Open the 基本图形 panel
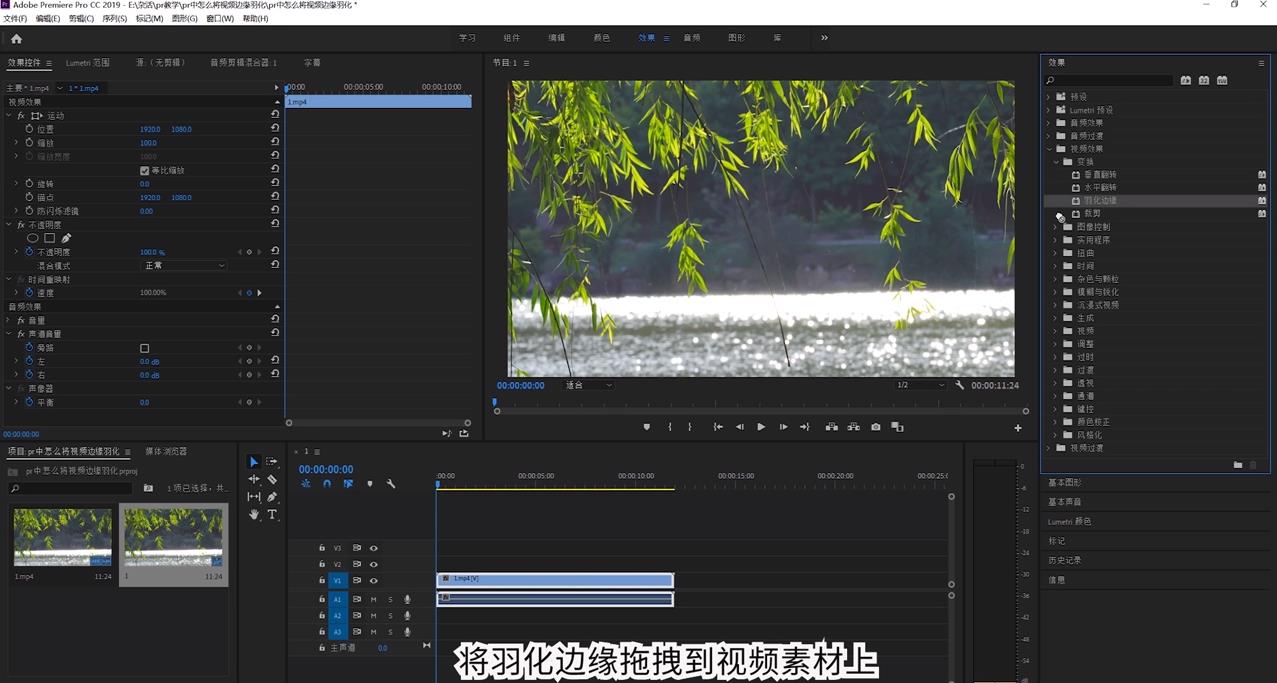The image size is (1277, 683). pos(1065,483)
